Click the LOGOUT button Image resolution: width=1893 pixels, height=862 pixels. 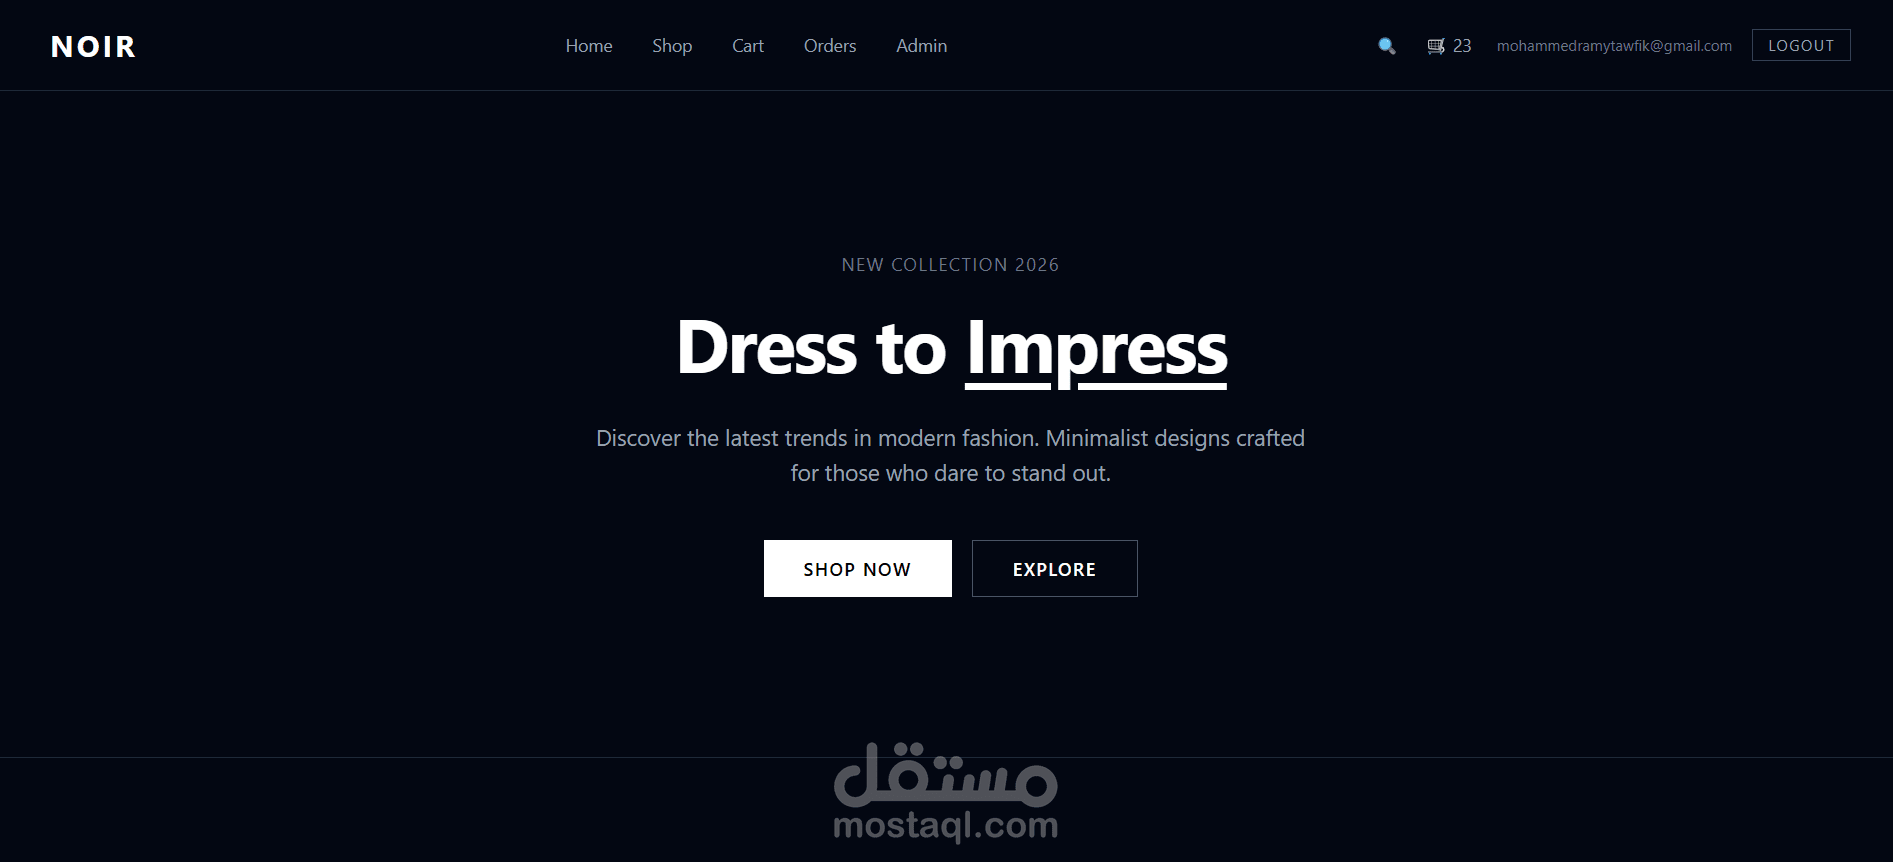[x=1801, y=45]
